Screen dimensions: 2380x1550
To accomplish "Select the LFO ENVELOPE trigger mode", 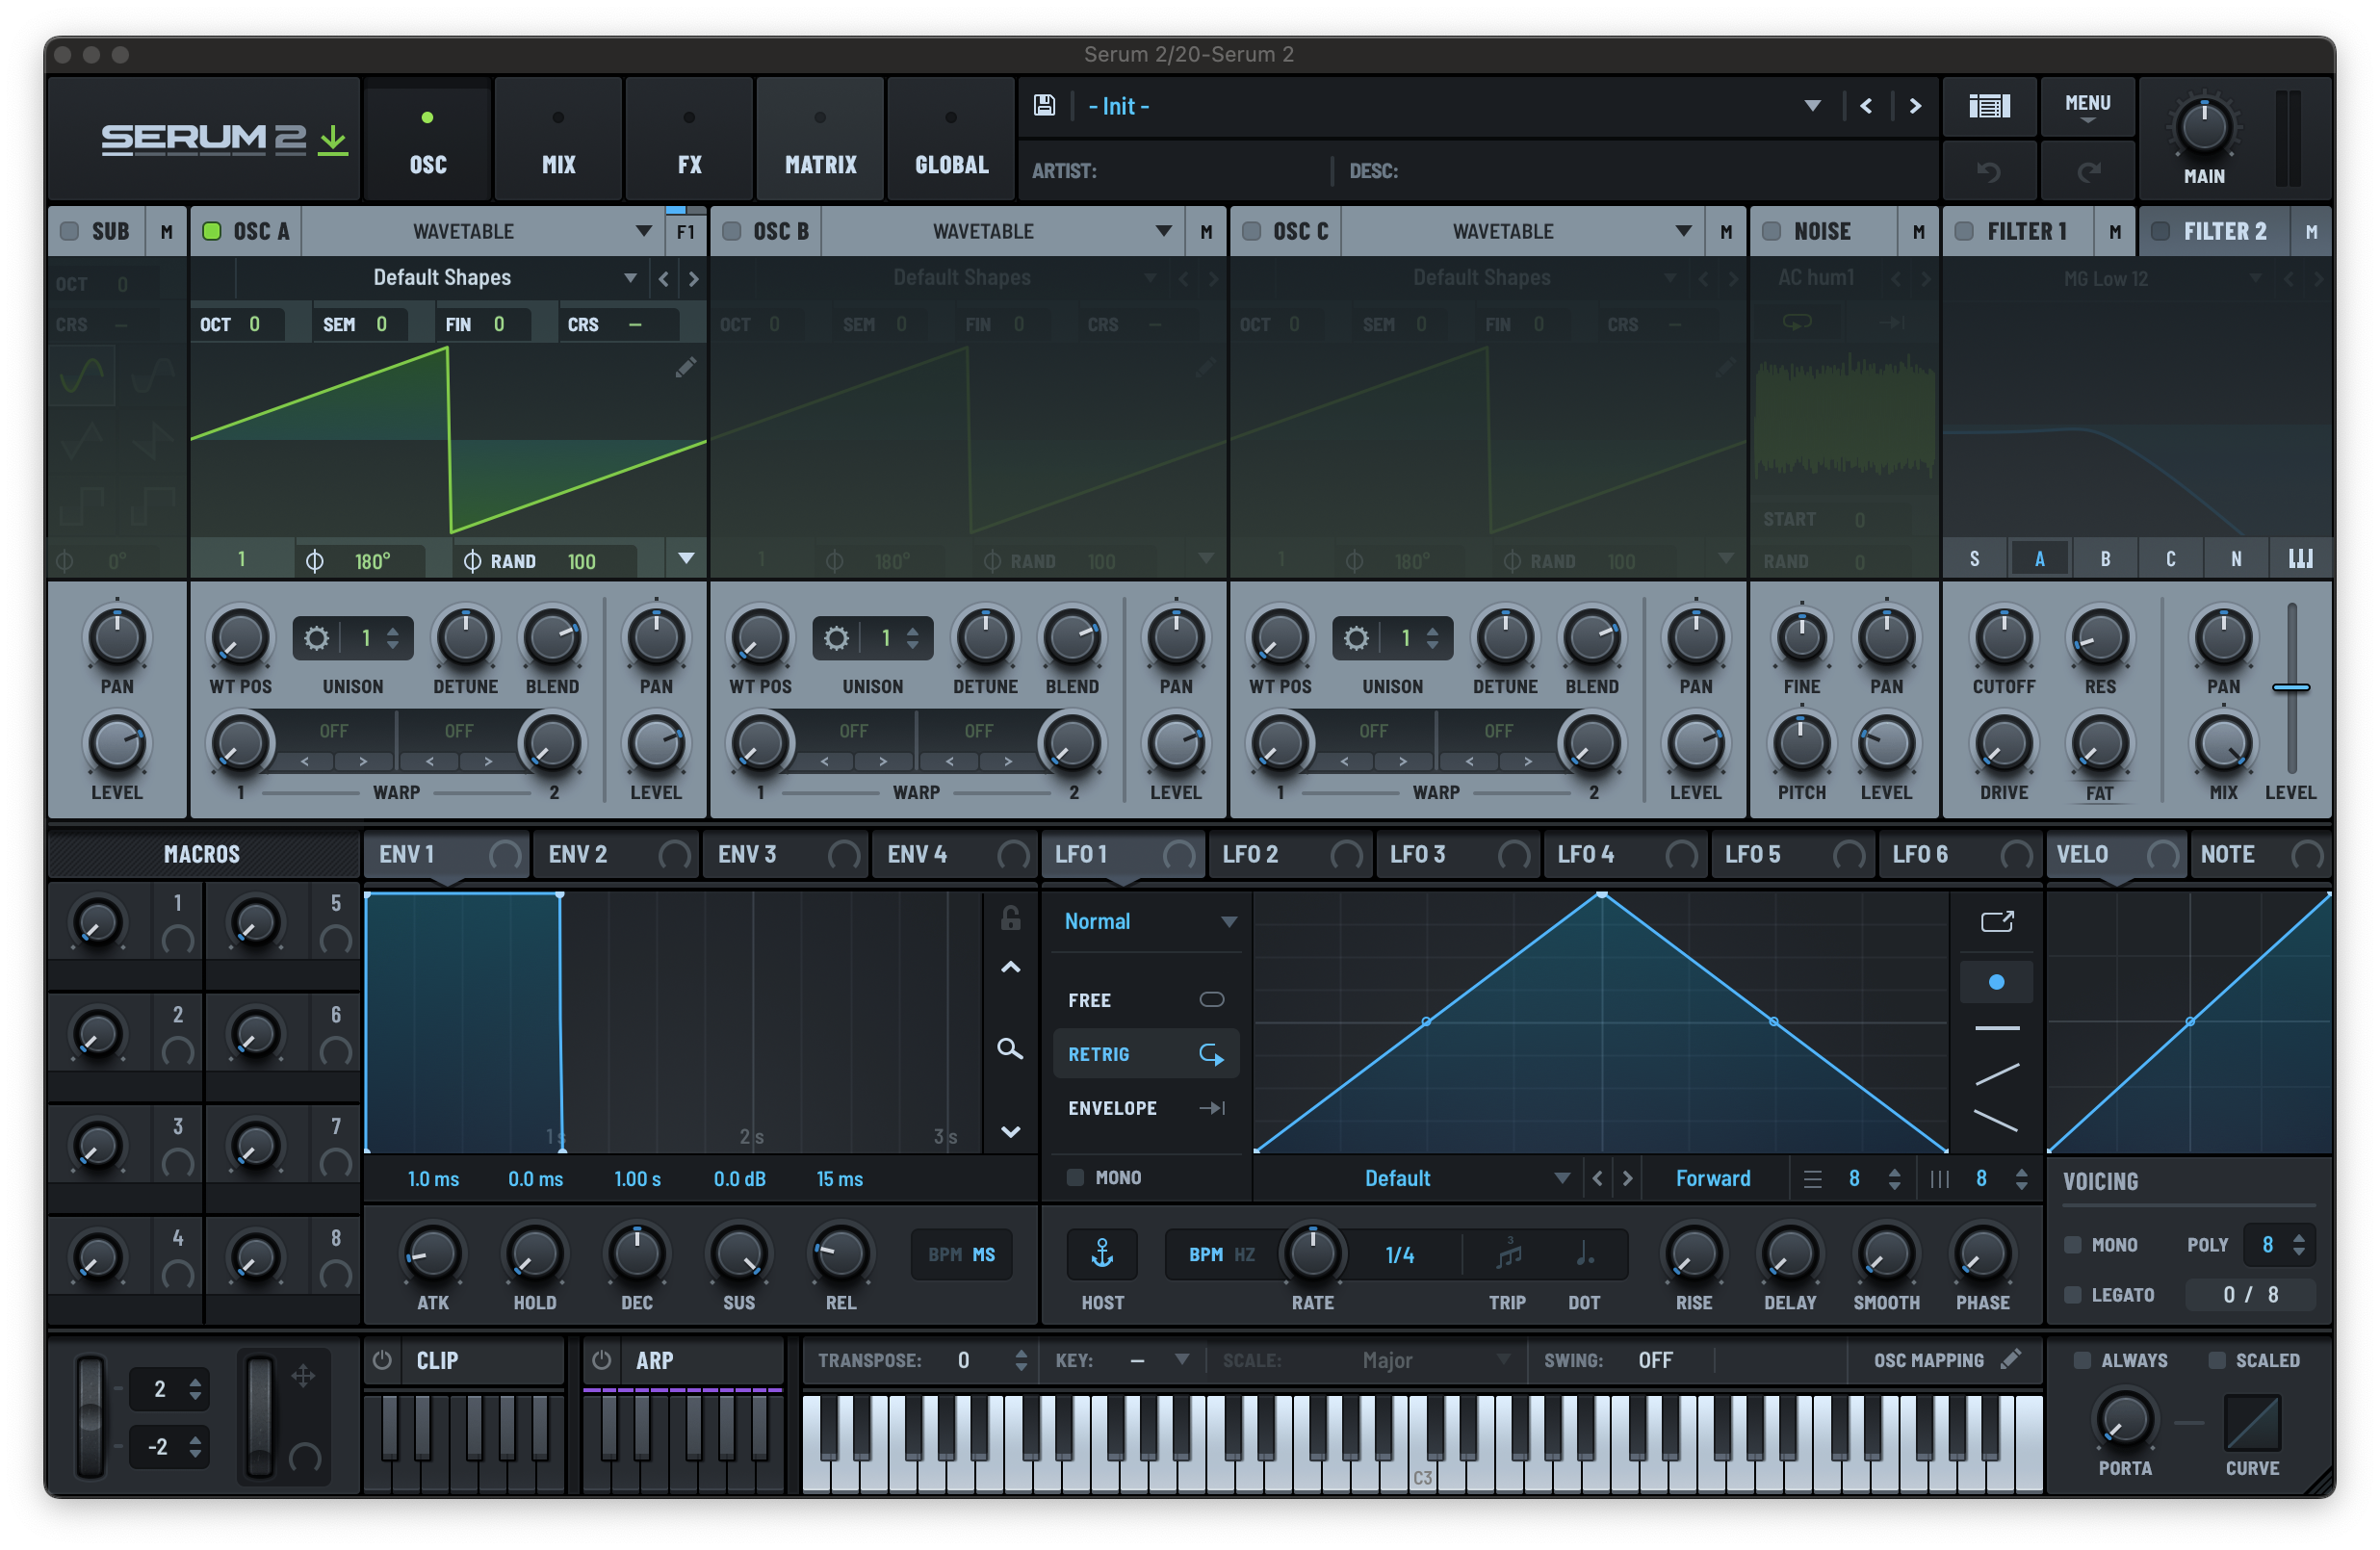I will point(1146,1108).
